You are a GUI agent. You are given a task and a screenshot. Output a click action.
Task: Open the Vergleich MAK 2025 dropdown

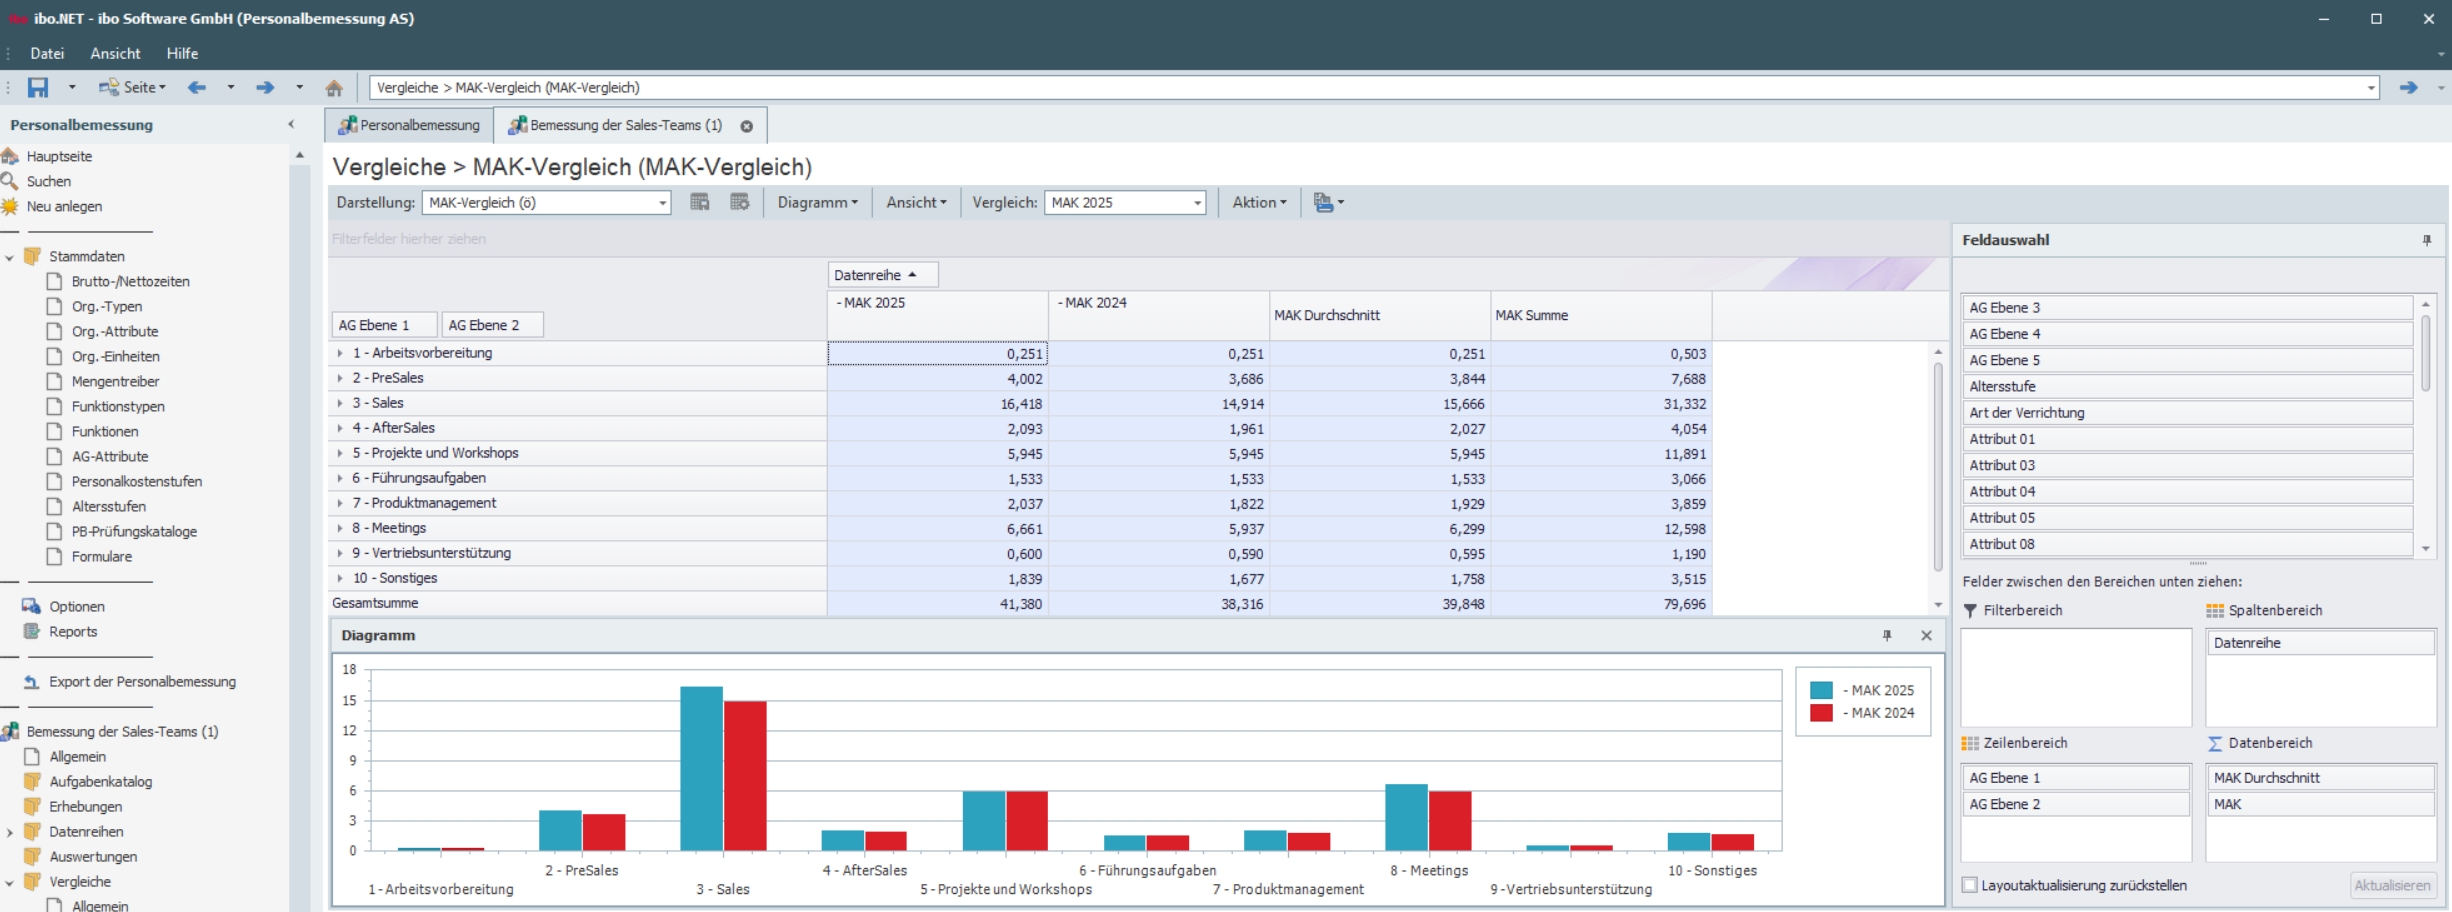pyautogui.click(x=1197, y=203)
